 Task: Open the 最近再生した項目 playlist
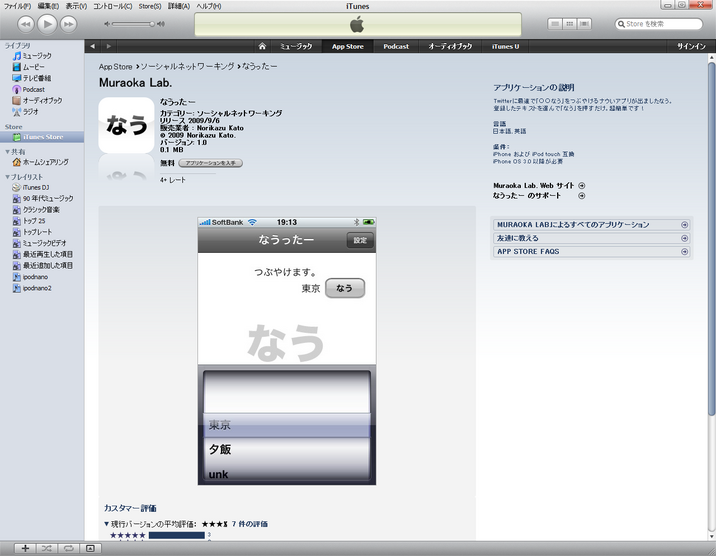[x=42, y=254]
